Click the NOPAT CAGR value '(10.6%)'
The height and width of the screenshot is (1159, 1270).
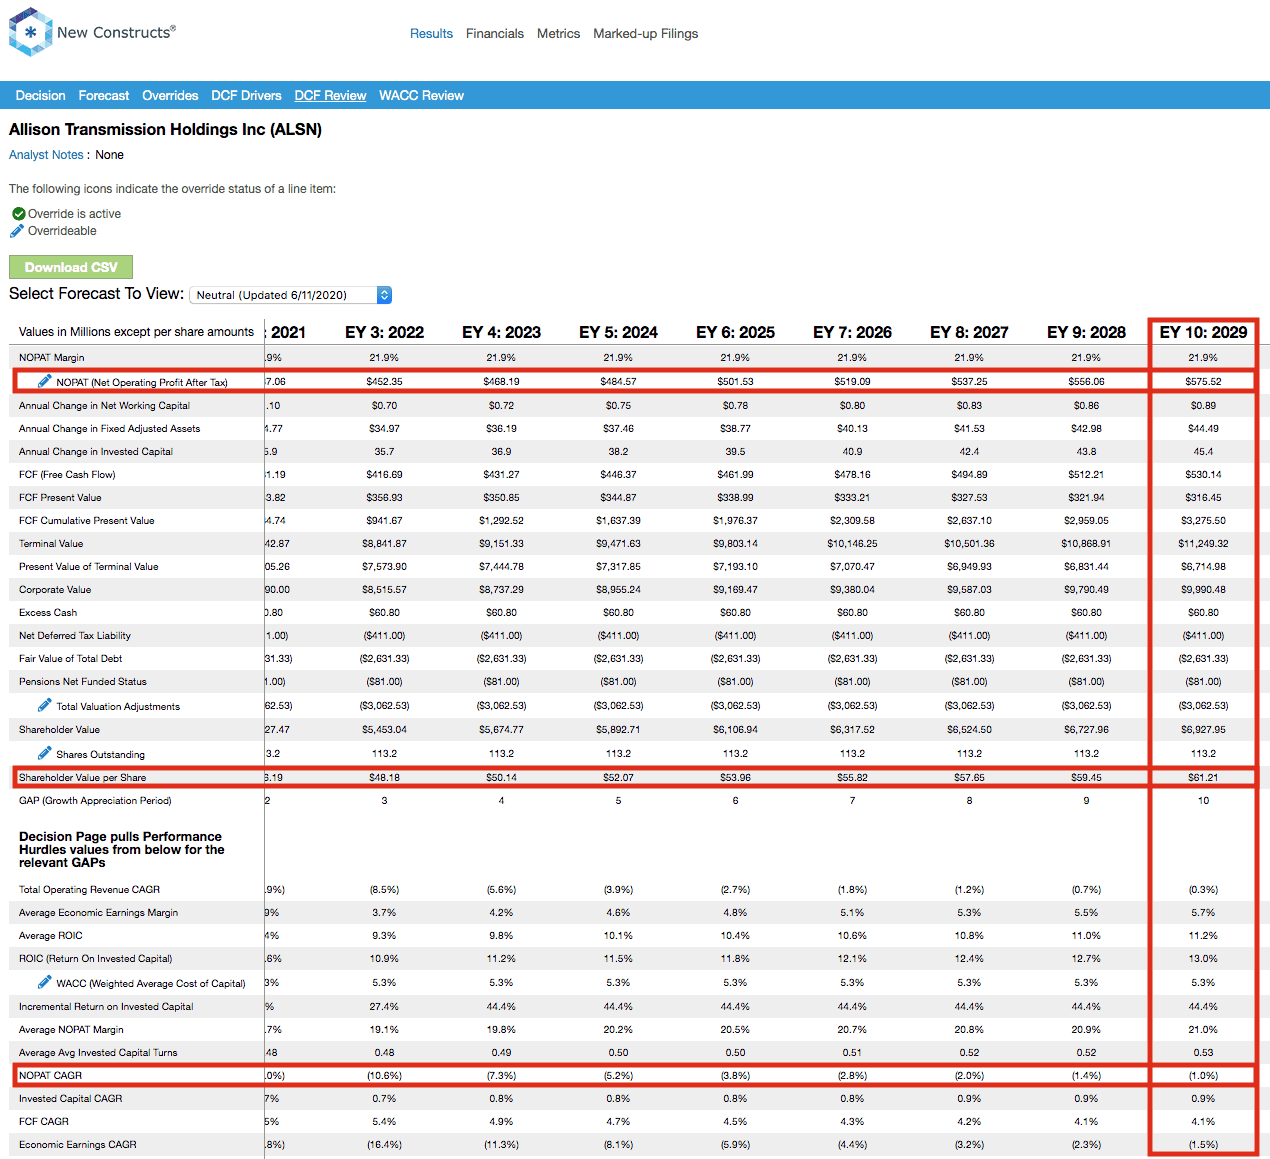(x=384, y=1076)
